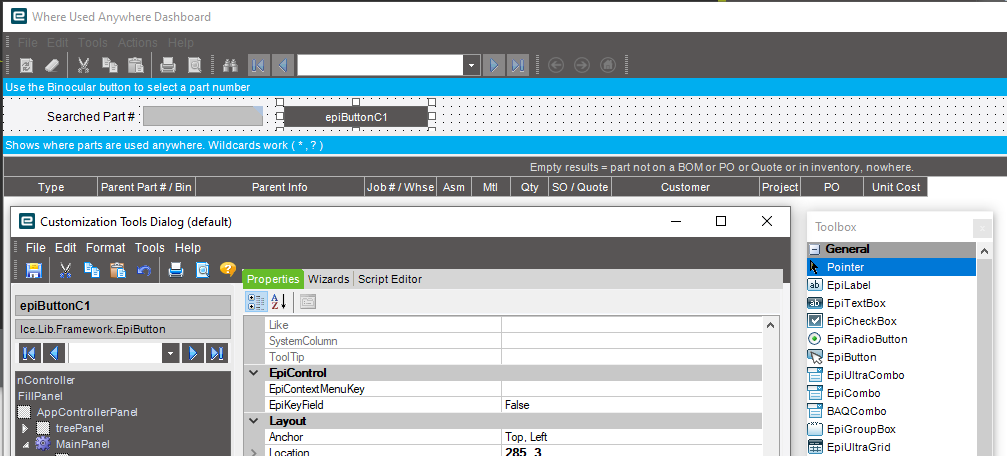The image size is (1007, 456).
Task: Click Paste icon in Customization Tools toolbar
Action: pos(118,270)
